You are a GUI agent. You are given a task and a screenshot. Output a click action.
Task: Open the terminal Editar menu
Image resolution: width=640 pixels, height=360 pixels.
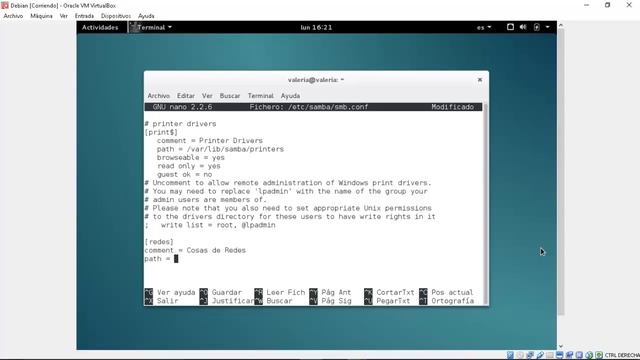click(x=186, y=96)
